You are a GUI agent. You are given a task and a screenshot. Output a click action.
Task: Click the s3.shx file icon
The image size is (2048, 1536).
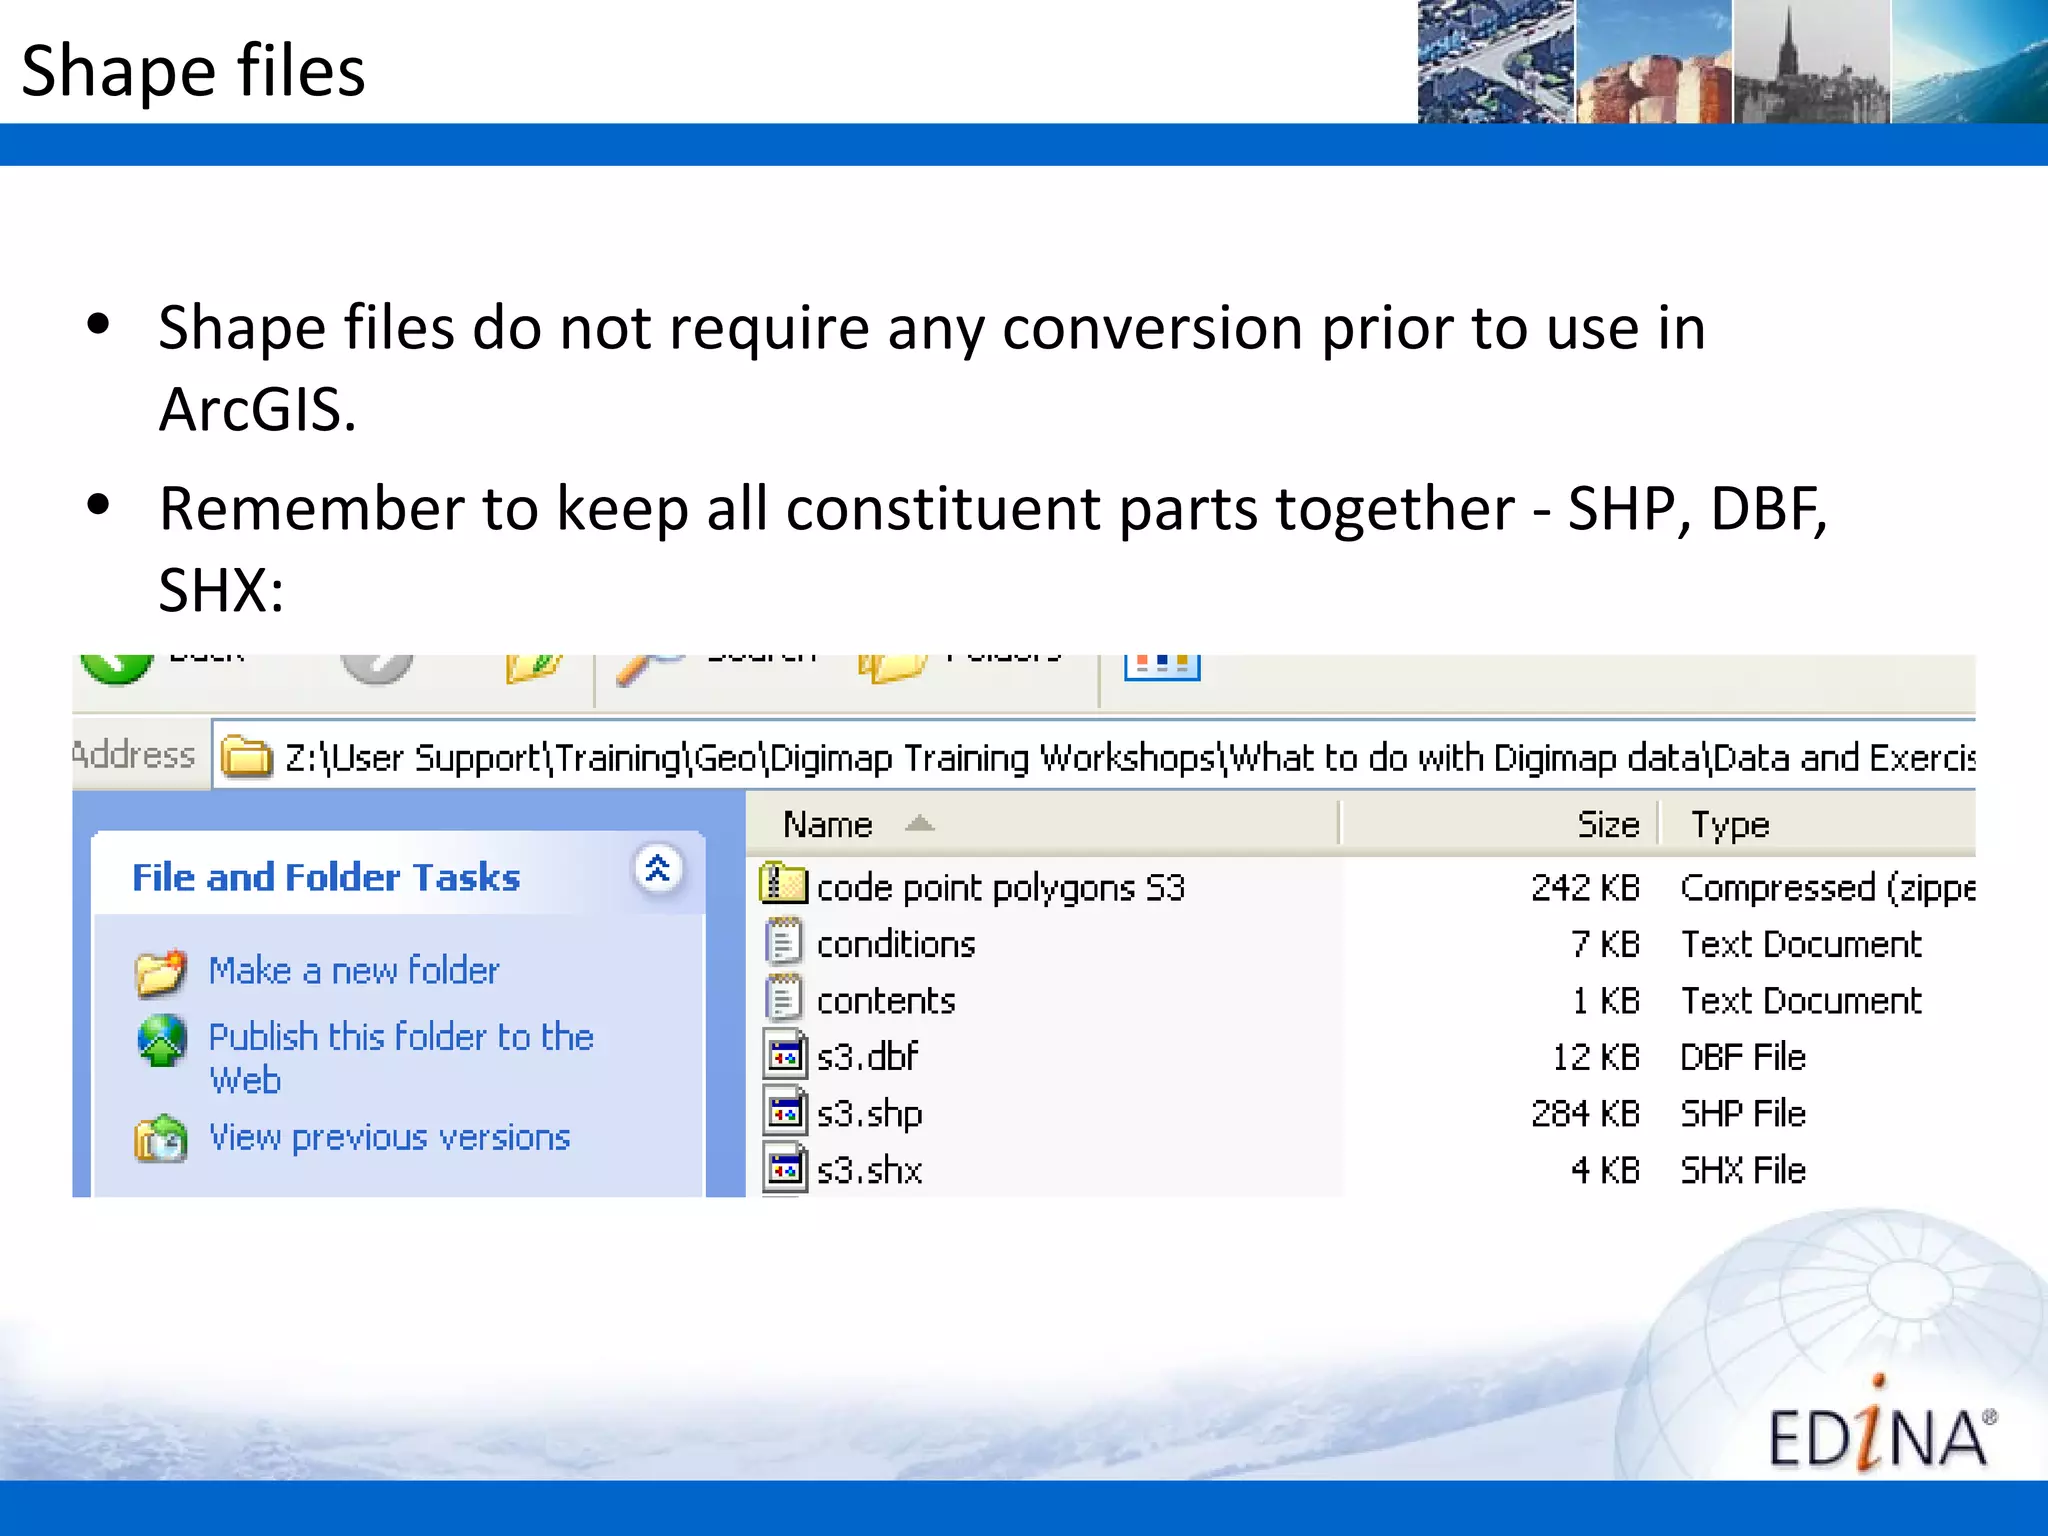[x=785, y=1168]
